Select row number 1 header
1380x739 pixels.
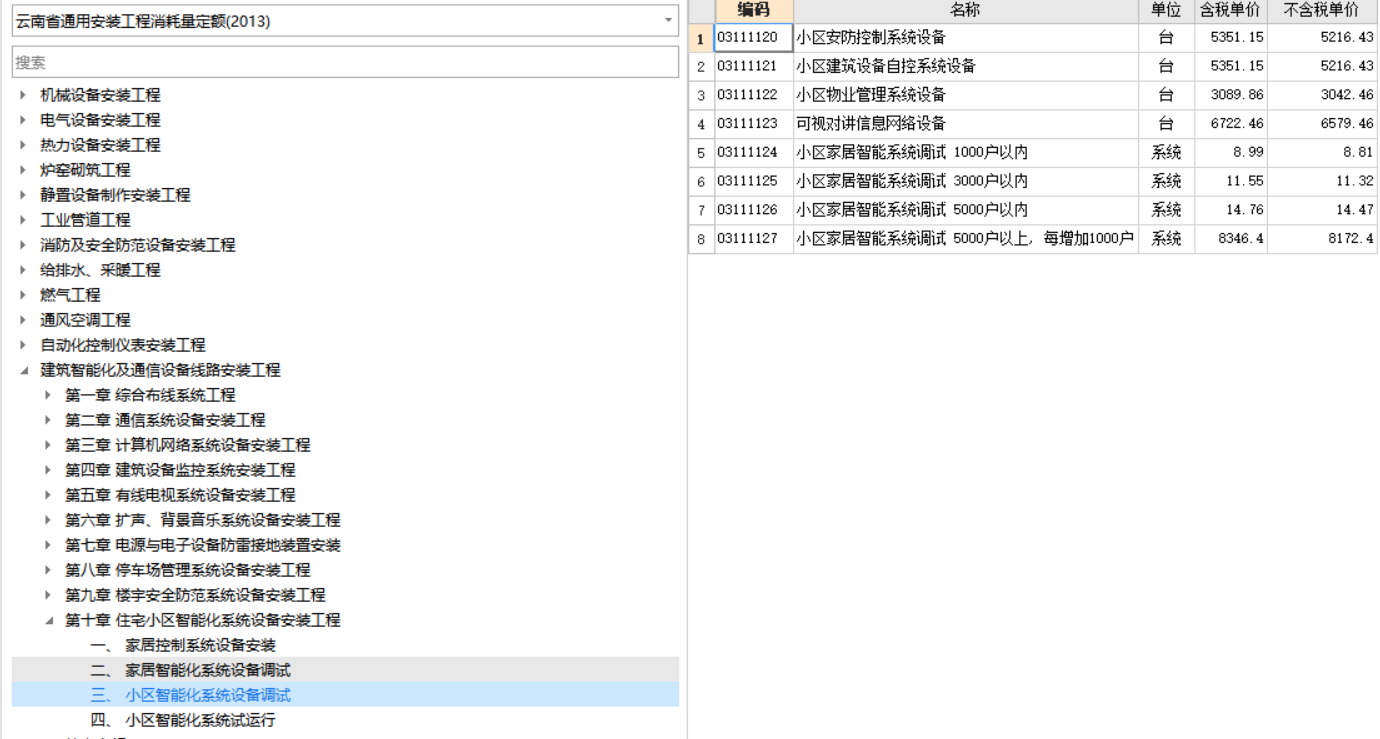coord(701,37)
